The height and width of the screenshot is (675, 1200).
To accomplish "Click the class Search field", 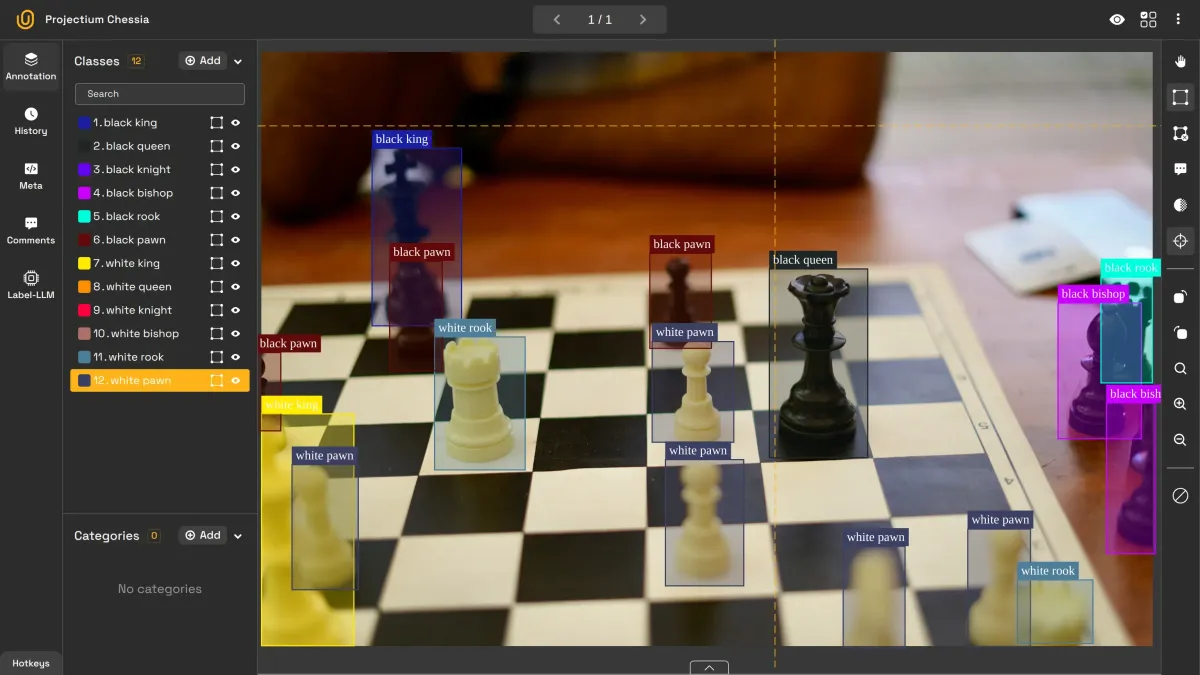I will tap(160, 94).
